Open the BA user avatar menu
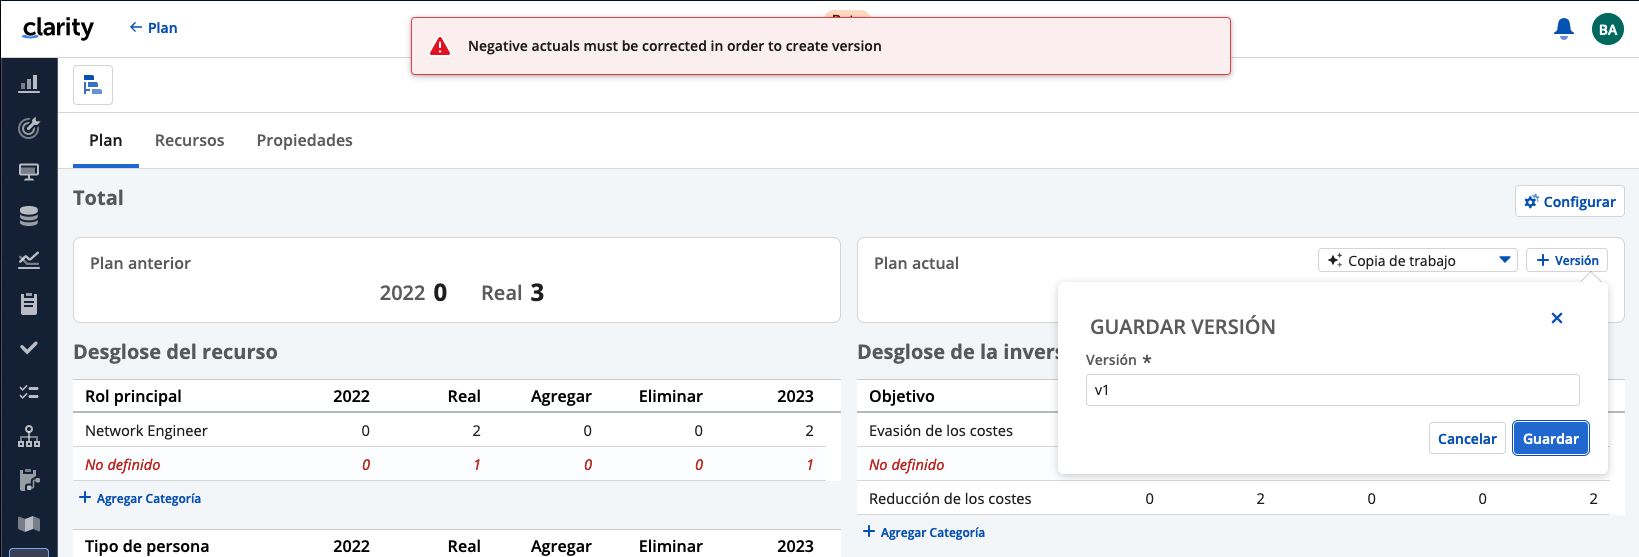1639x557 pixels. 1608,29
